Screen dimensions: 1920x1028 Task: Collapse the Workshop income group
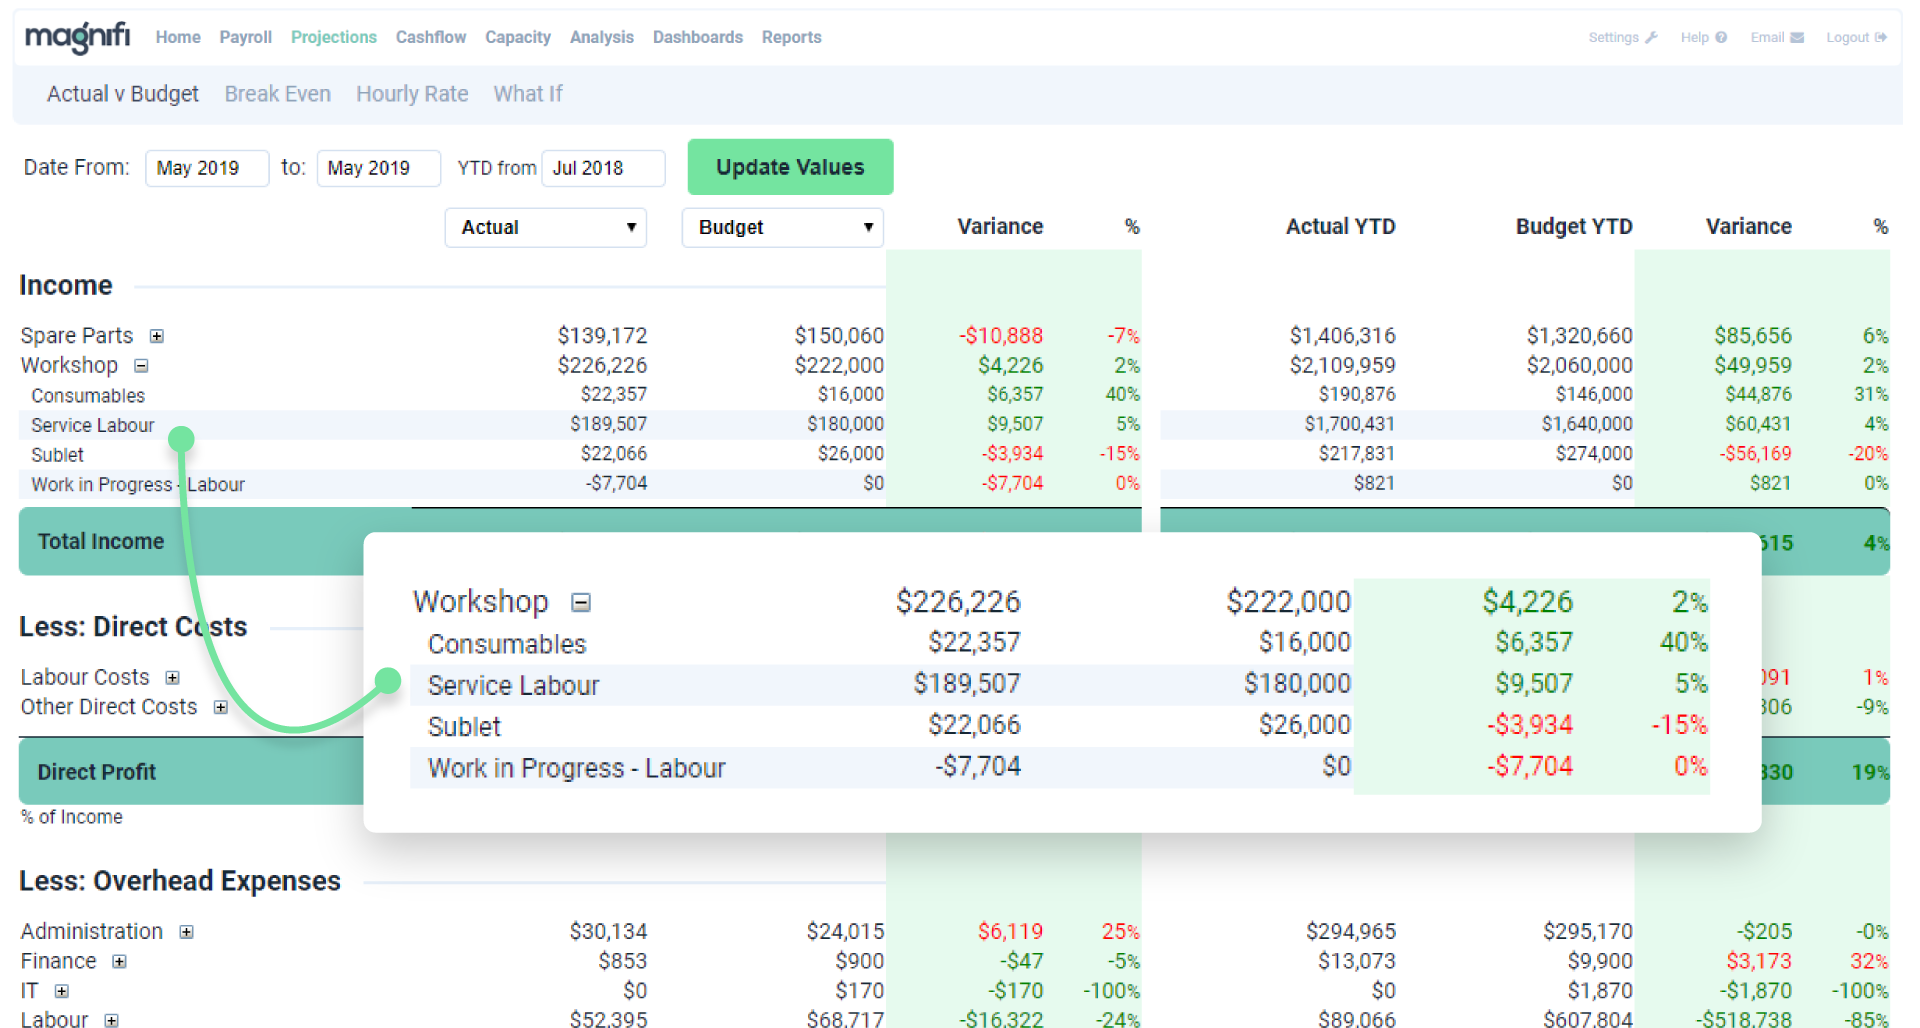(141, 366)
